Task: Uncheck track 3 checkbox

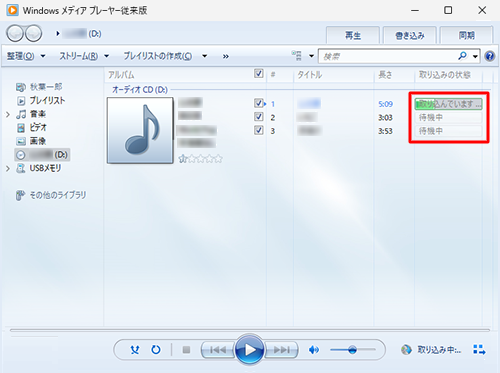Action: click(259, 130)
